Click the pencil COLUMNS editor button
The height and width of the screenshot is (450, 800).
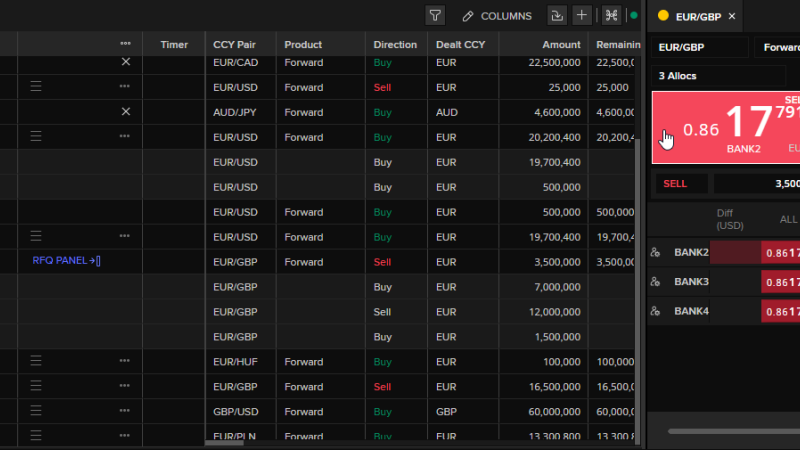(497, 16)
